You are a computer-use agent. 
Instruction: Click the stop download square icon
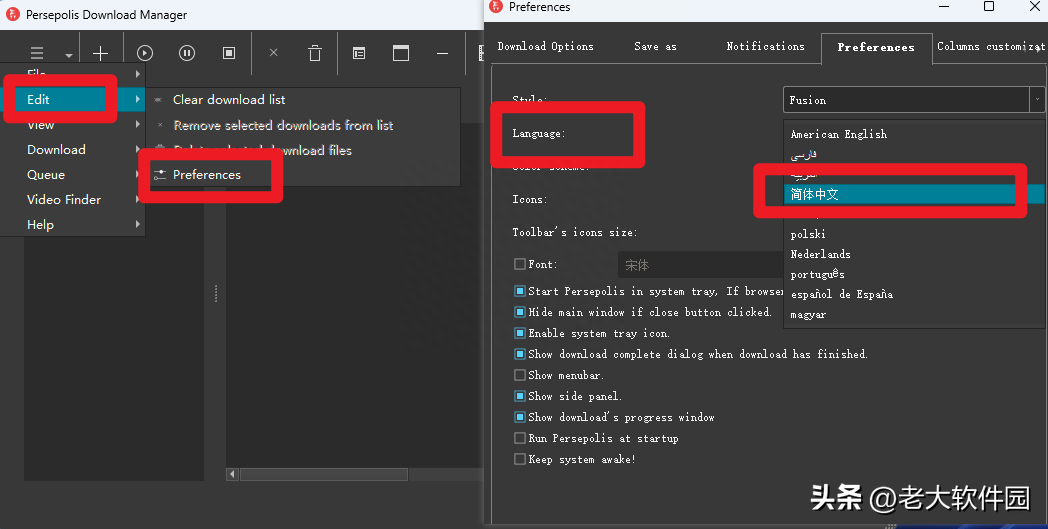pyautogui.click(x=229, y=53)
